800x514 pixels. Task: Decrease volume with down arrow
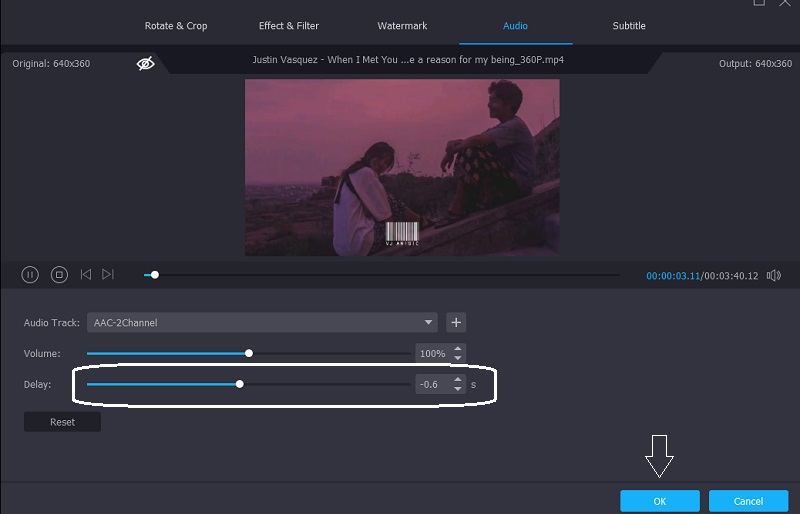coord(458,358)
